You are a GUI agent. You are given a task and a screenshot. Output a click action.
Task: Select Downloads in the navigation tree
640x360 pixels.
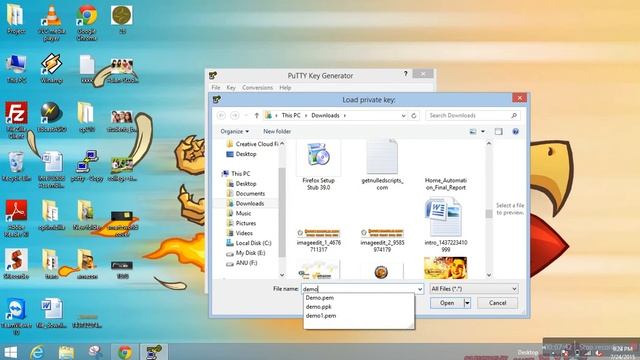[250, 203]
